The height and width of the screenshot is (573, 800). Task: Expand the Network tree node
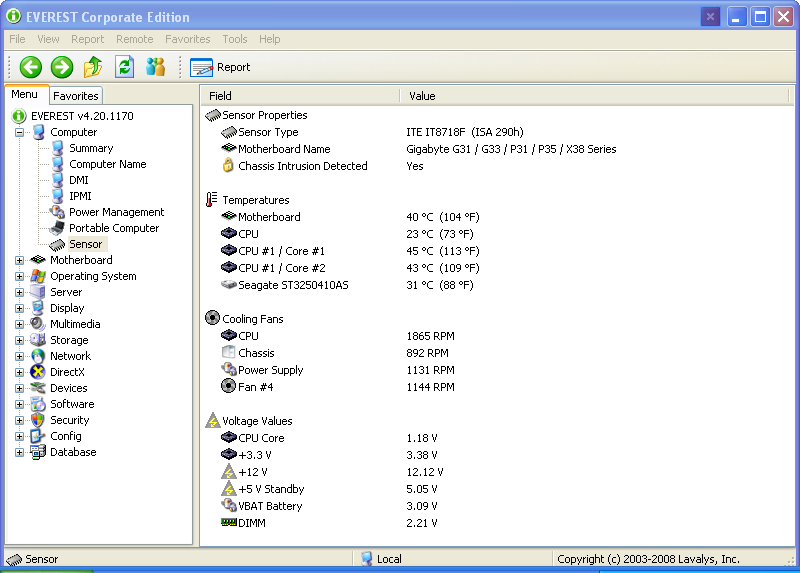coord(19,357)
